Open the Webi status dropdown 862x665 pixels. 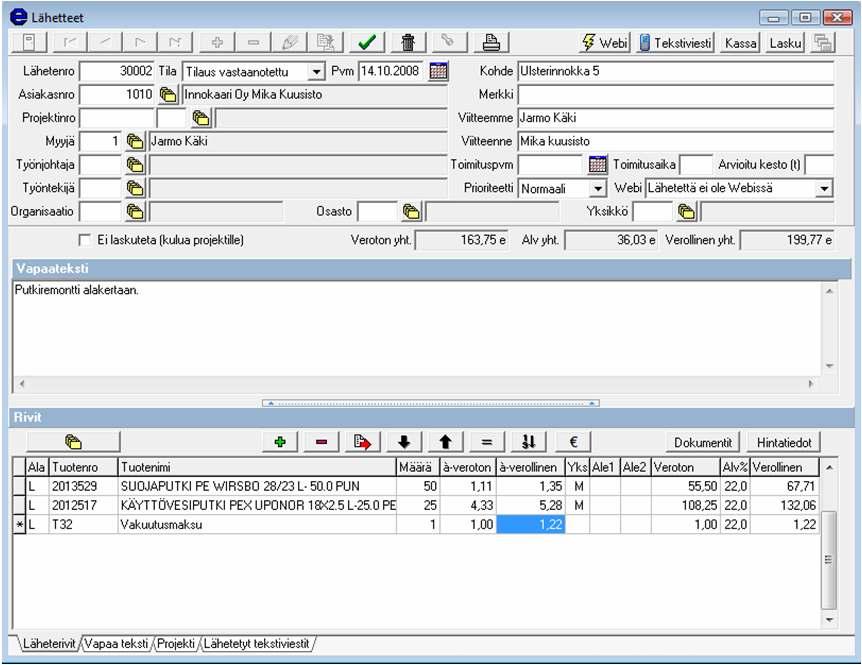click(824, 189)
